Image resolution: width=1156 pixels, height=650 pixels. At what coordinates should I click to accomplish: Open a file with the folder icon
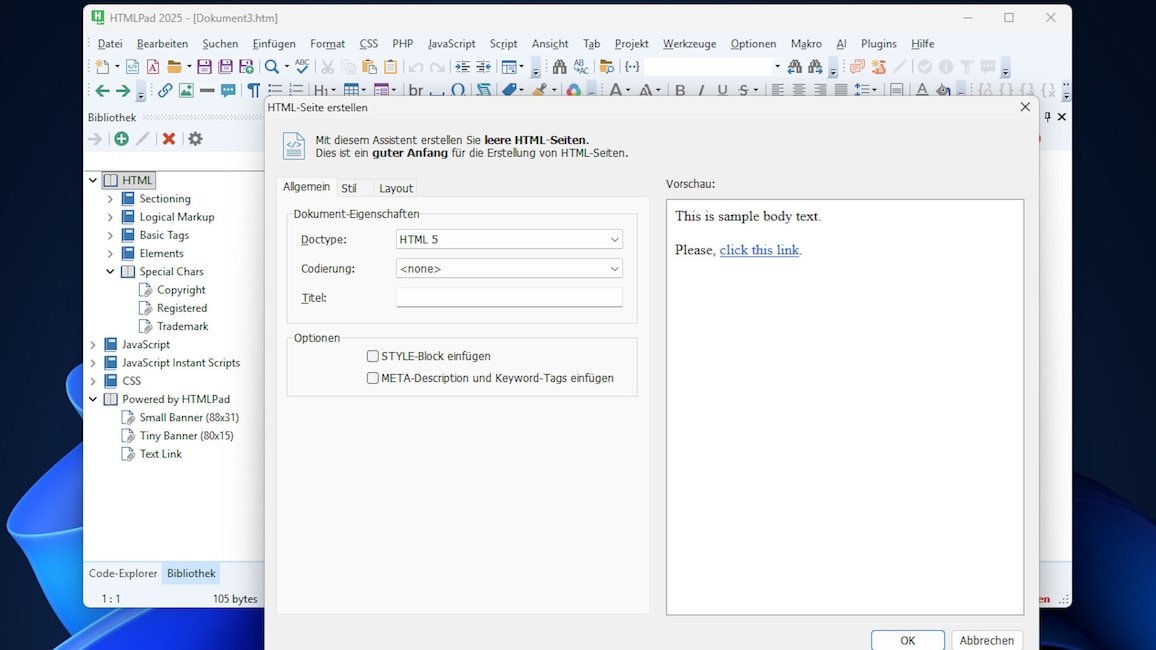click(x=174, y=66)
